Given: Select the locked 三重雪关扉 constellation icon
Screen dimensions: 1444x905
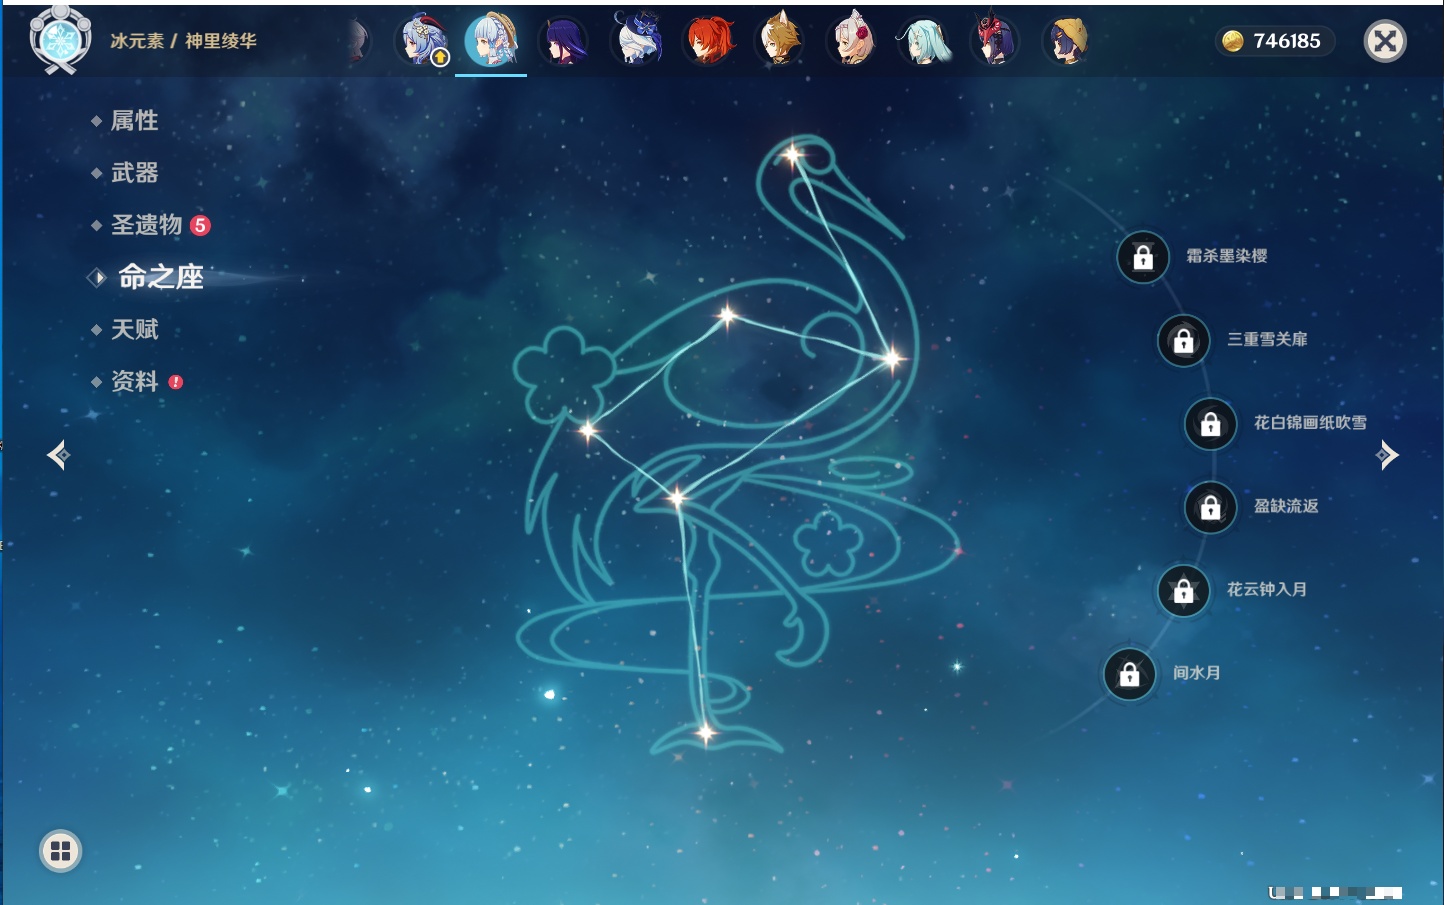Looking at the screenshot, I should coord(1184,341).
